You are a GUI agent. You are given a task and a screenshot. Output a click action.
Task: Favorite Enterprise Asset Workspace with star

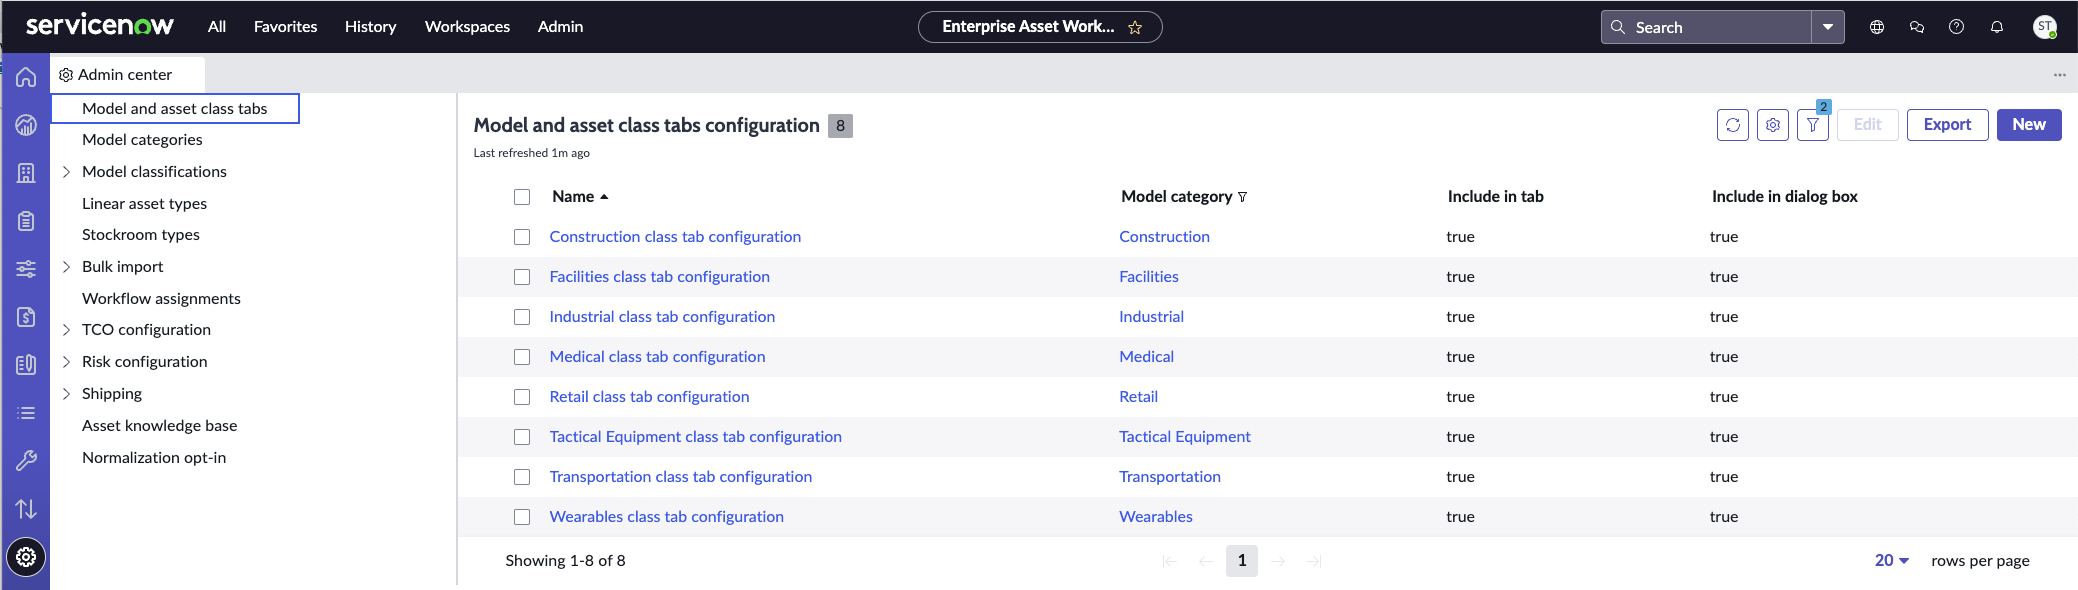[x=1135, y=28]
